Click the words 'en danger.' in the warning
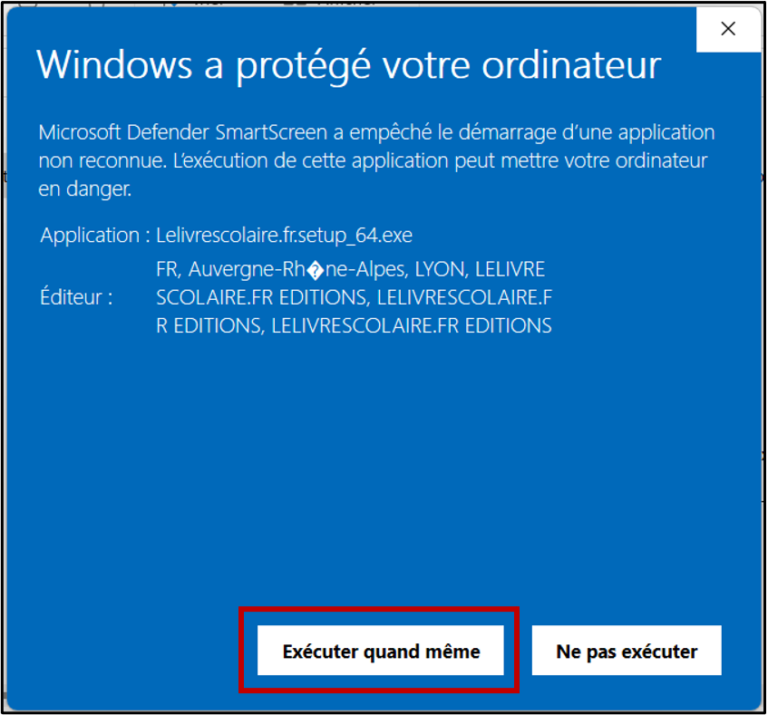Image resolution: width=768 pixels, height=715 pixels. click(85, 189)
